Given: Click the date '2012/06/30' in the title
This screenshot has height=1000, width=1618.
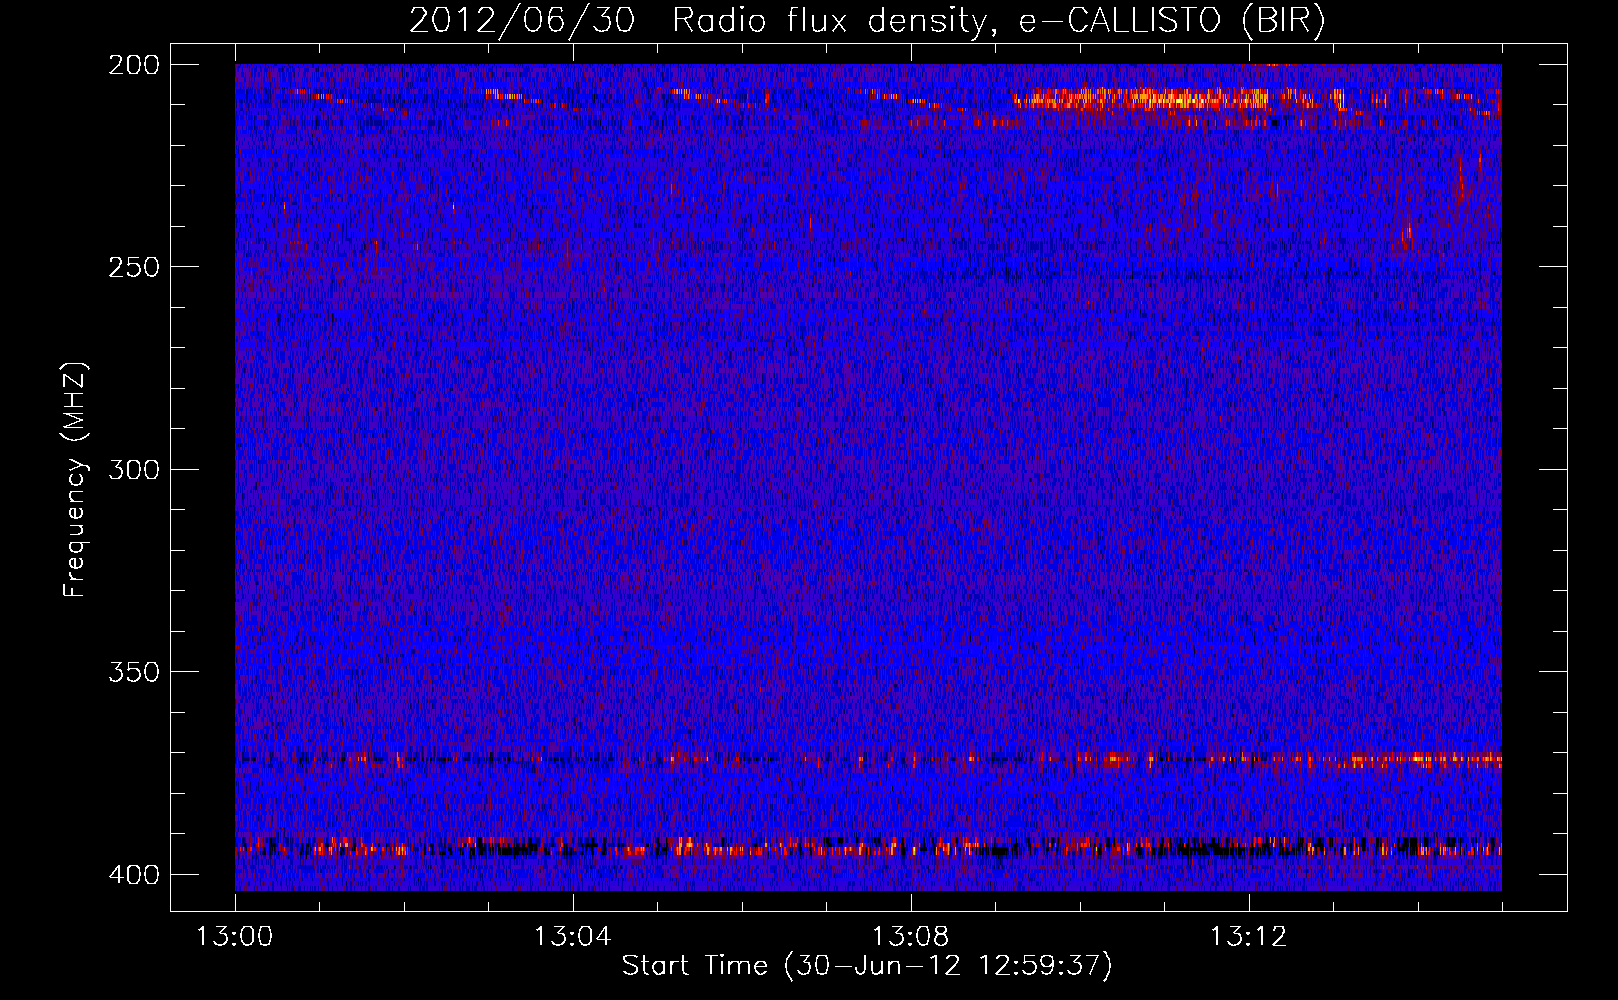Looking at the screenshot, I should [521, 21].
